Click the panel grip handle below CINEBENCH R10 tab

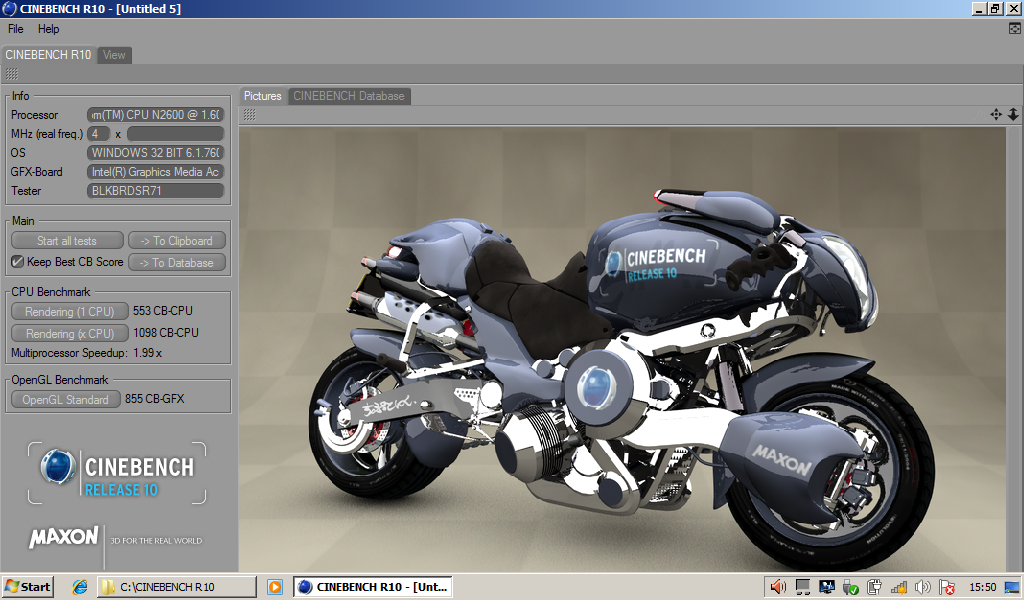point(12,74)
